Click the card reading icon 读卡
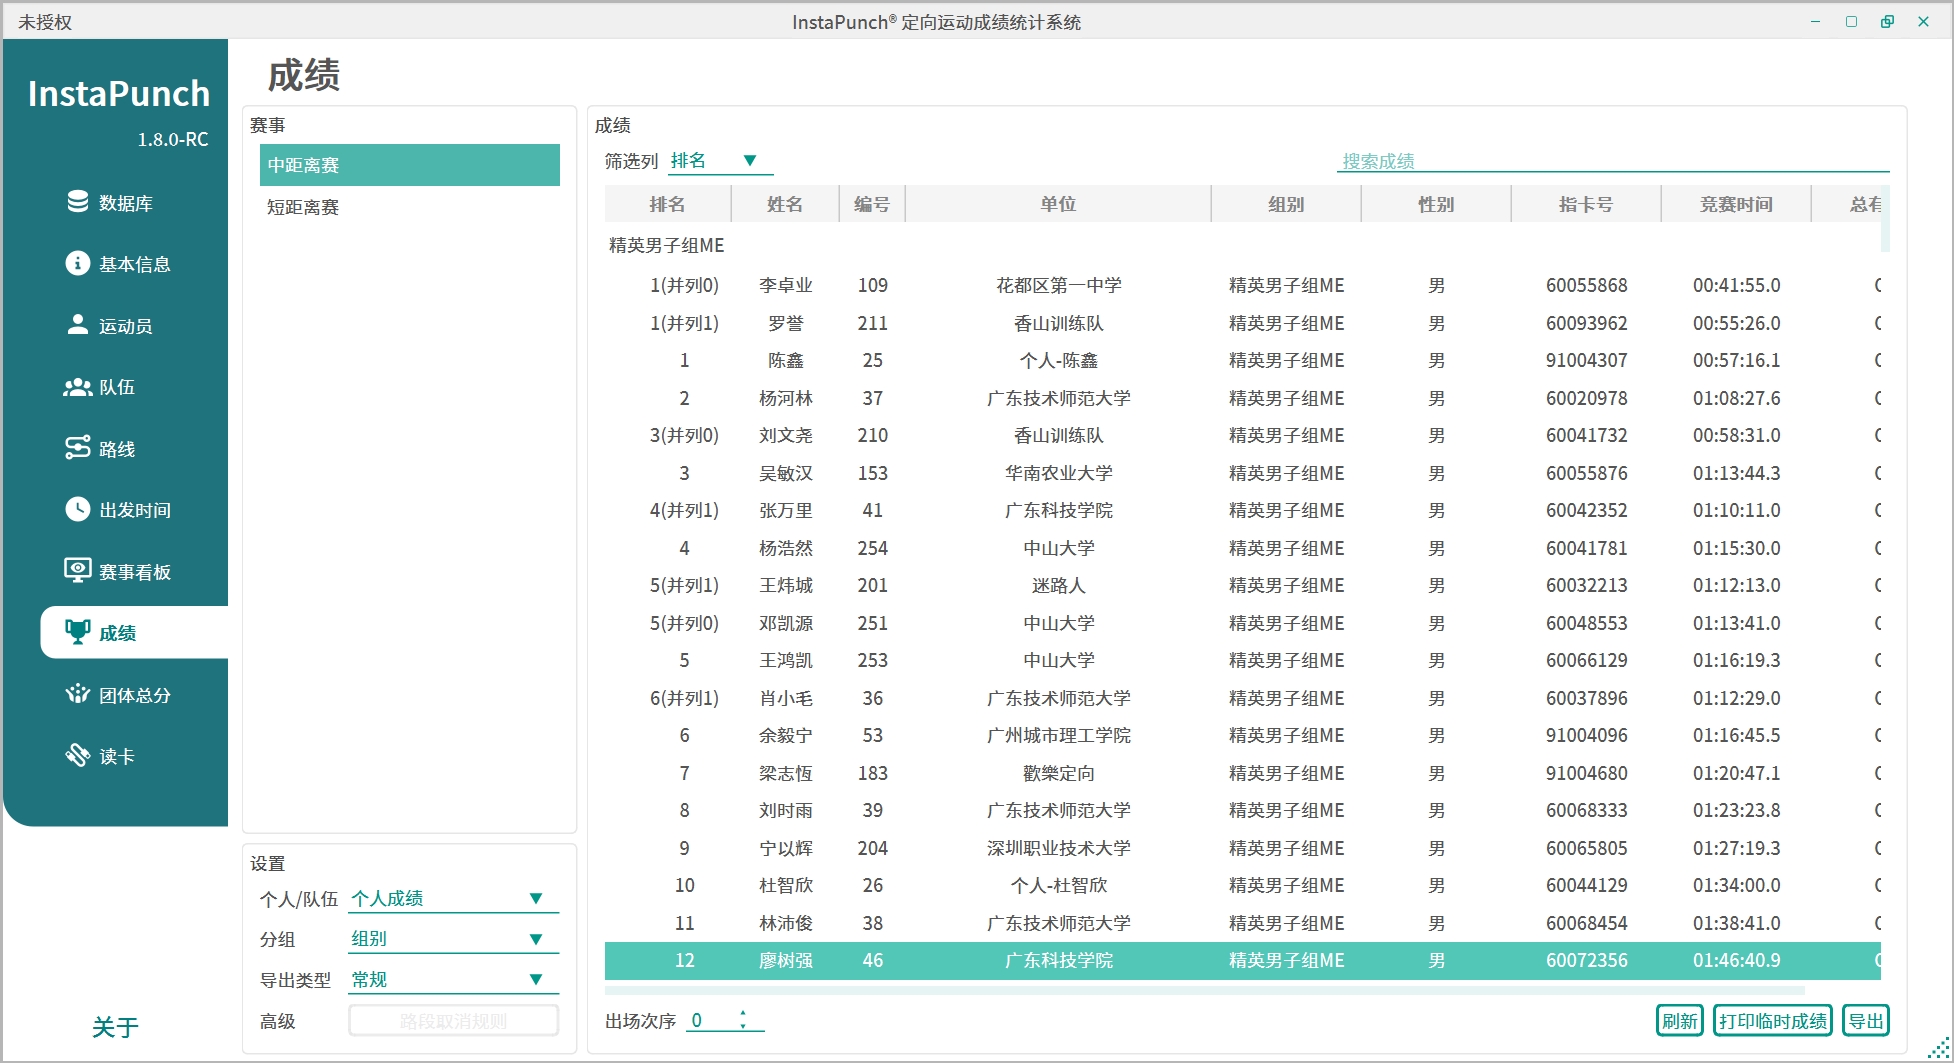 click(x=78, y=756)
